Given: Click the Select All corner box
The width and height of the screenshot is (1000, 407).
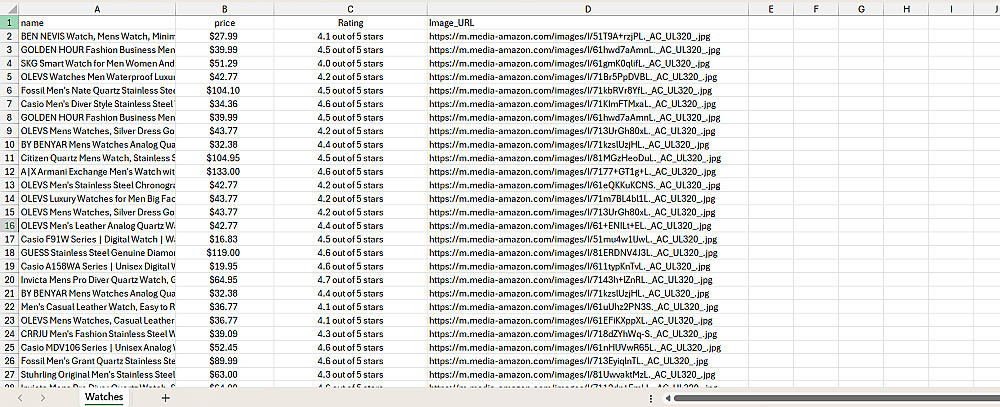Looking at the screenshot, I should point(9,9).
